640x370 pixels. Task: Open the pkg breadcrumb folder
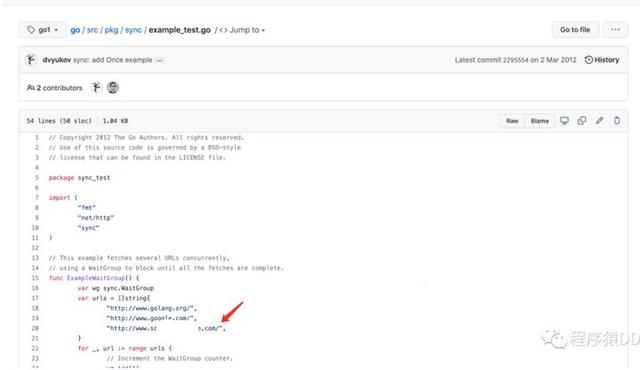[111, 30]
